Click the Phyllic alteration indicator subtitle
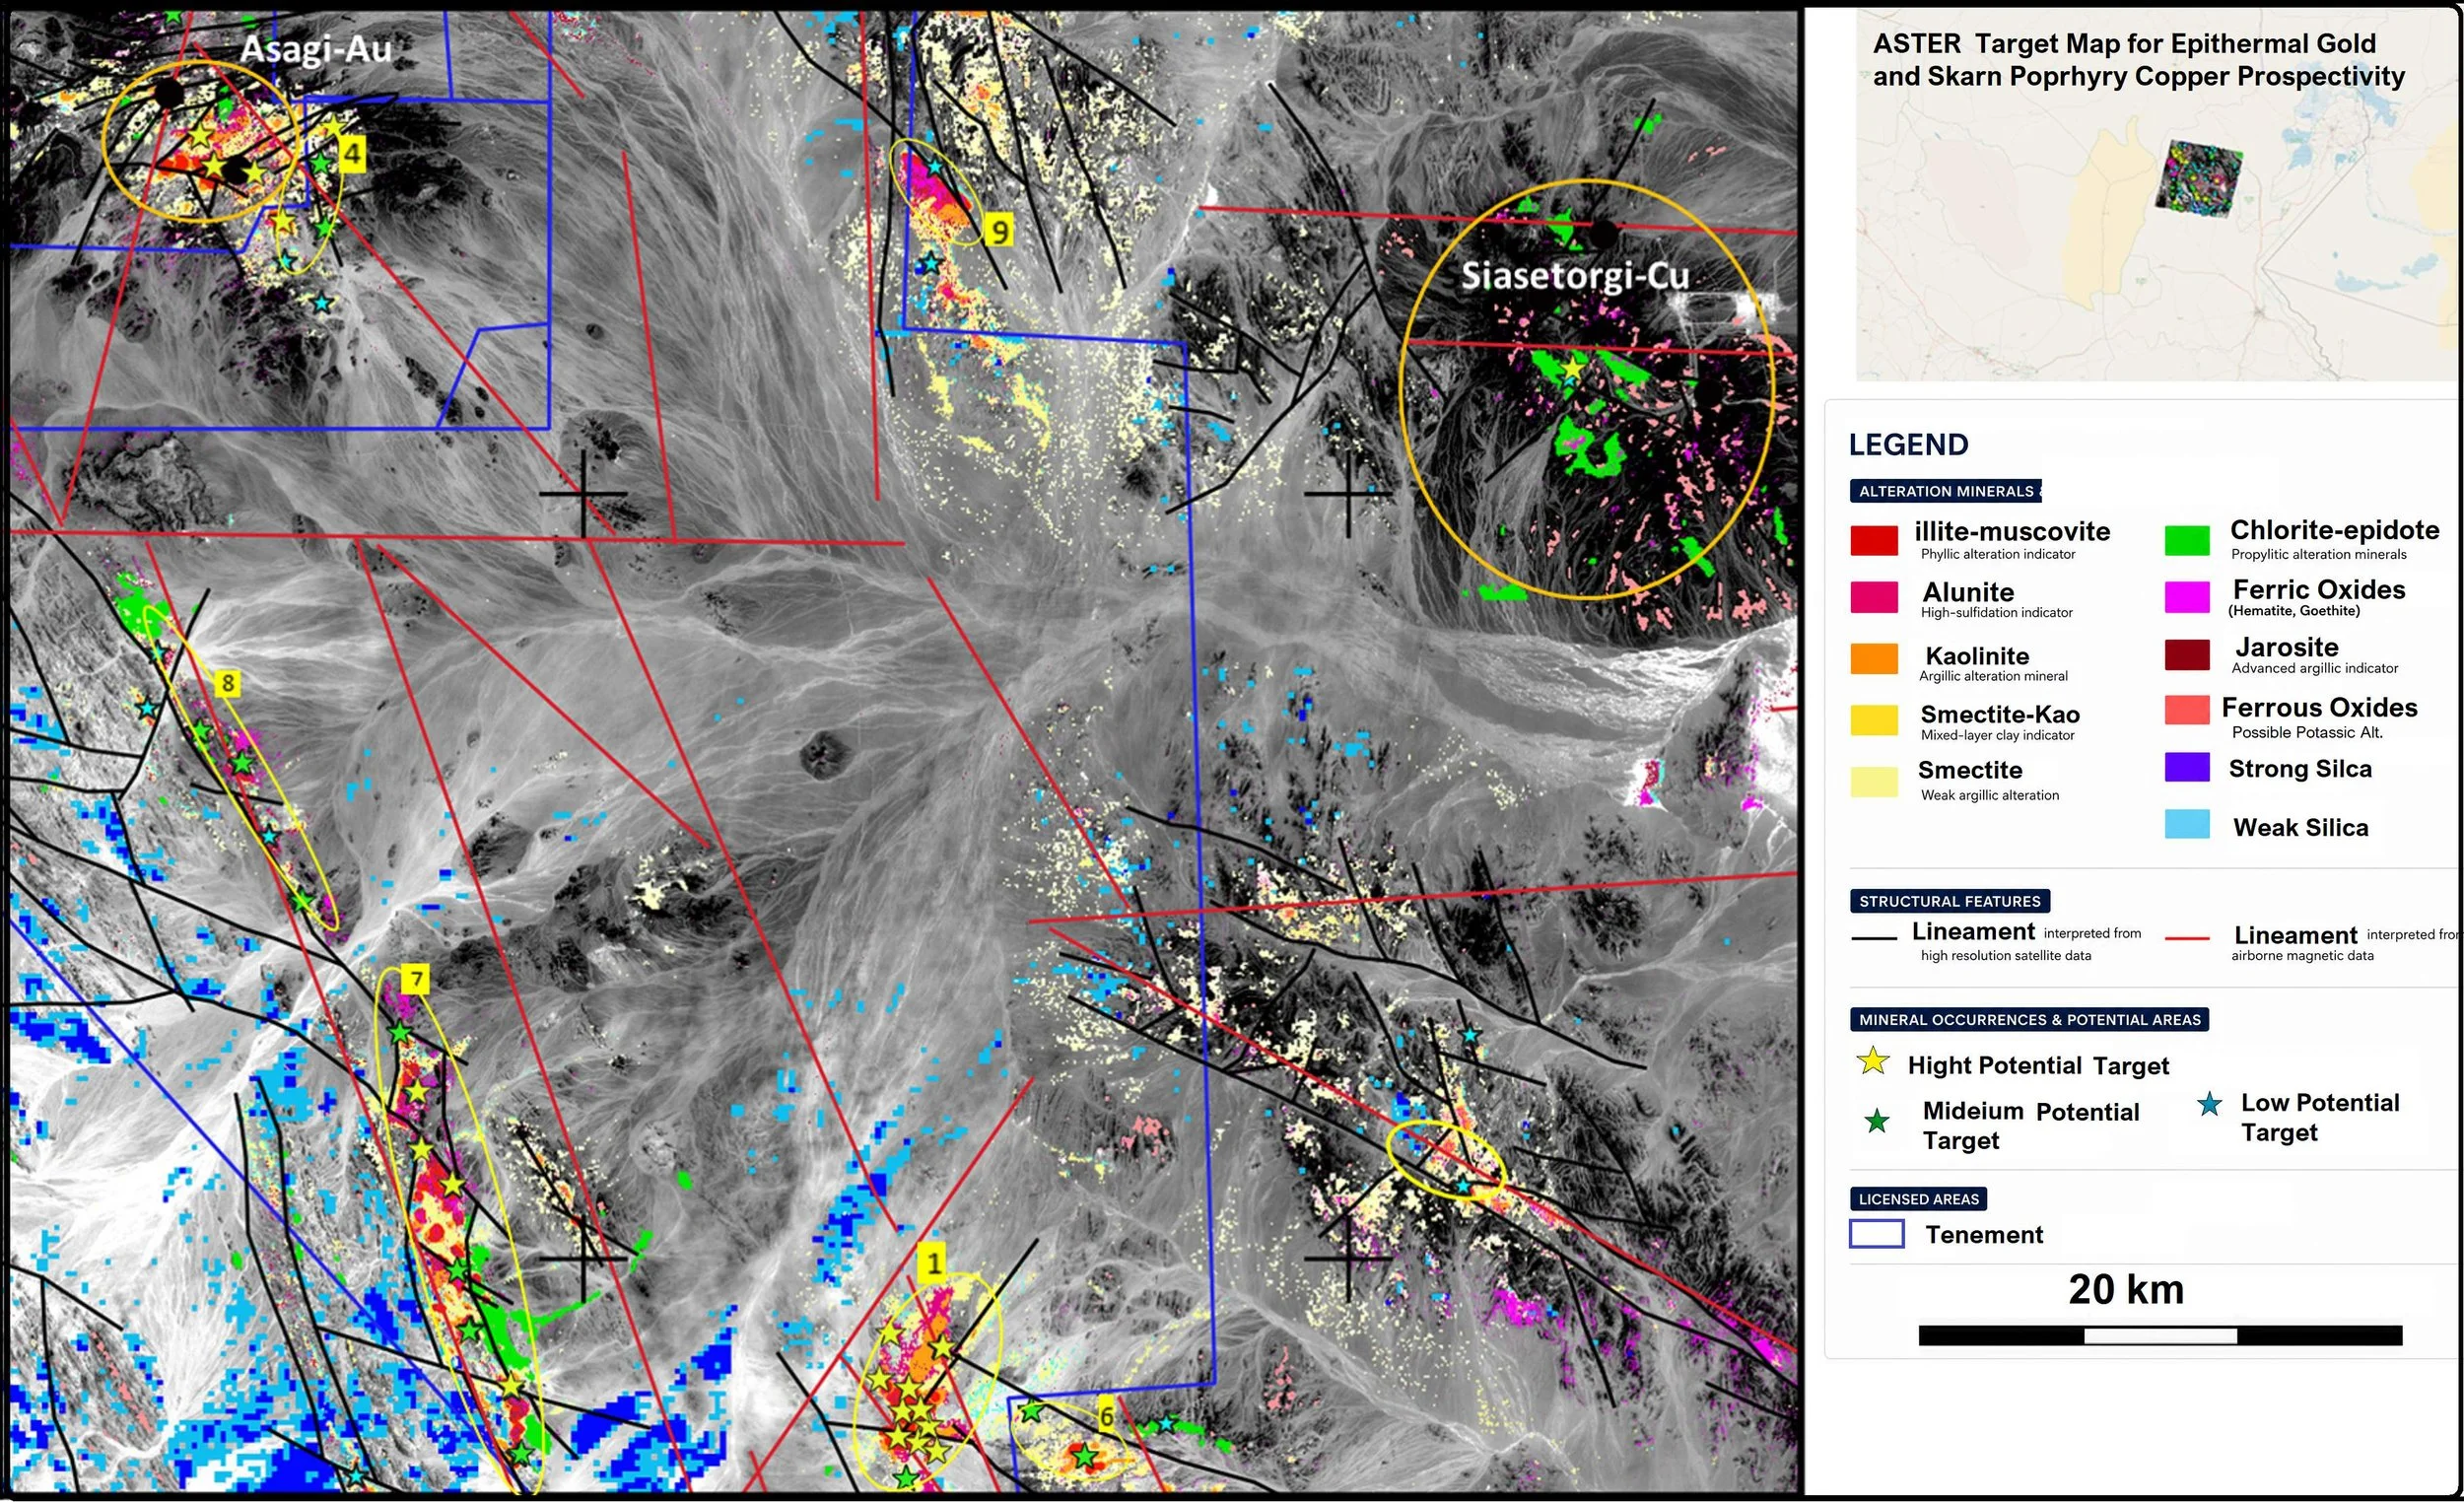The image size is (2464, 1502). [1998, 554]
